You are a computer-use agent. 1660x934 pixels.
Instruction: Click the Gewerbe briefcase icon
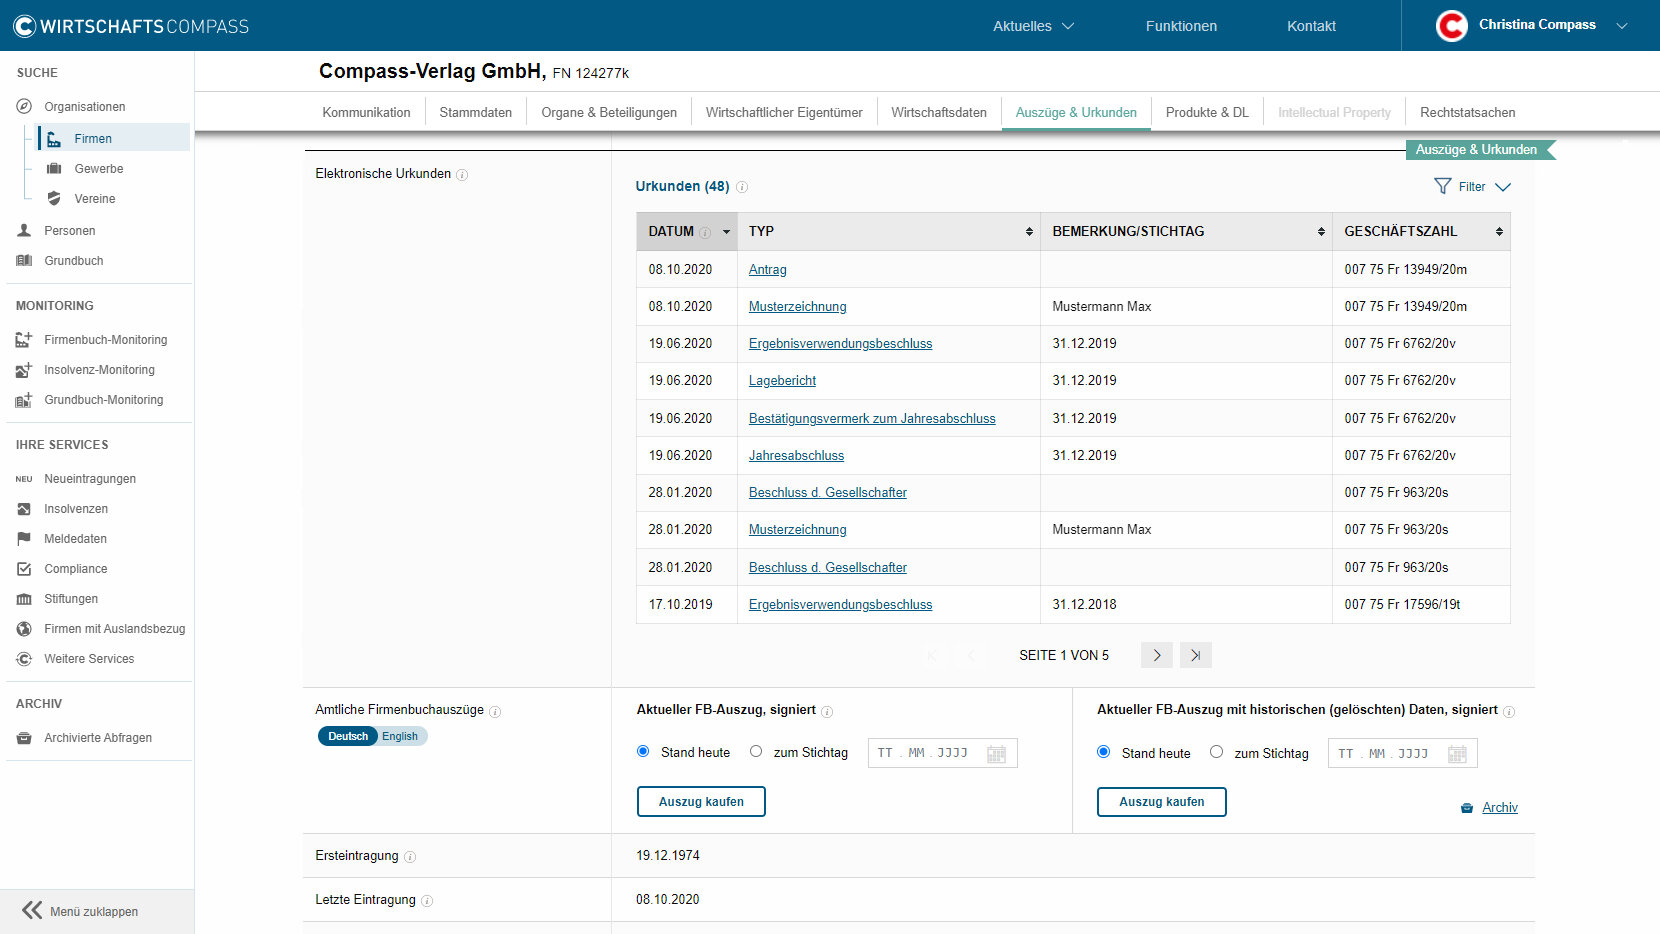tap(54, 168)
